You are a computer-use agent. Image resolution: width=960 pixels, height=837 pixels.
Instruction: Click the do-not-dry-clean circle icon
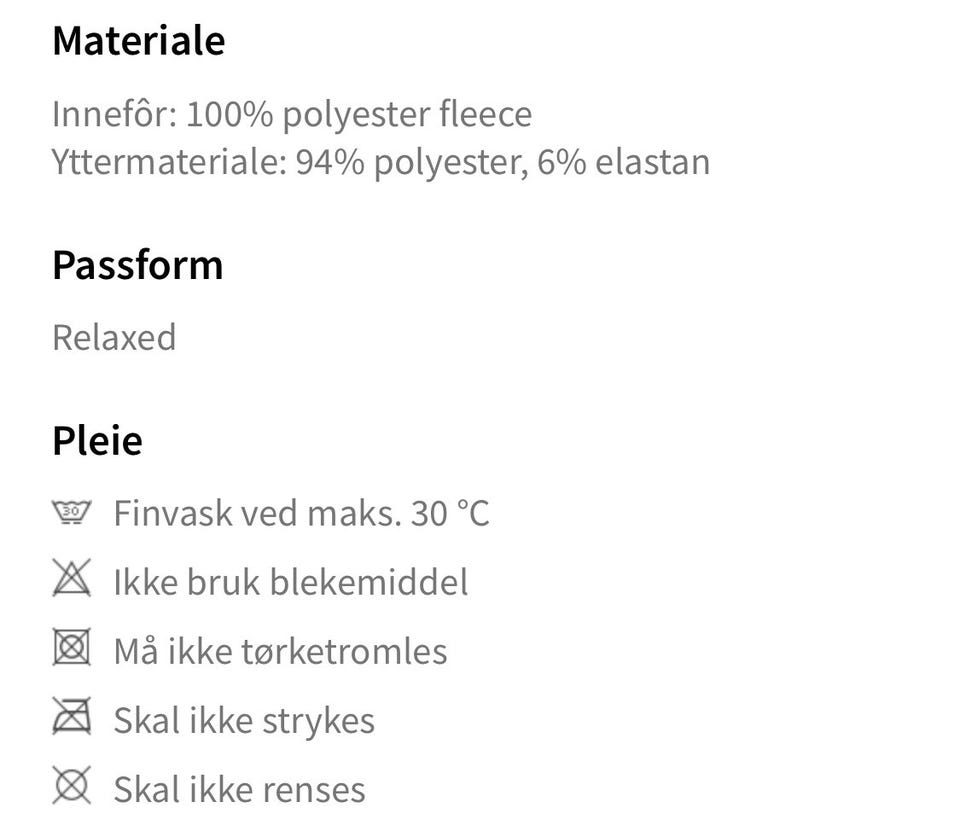71,787
